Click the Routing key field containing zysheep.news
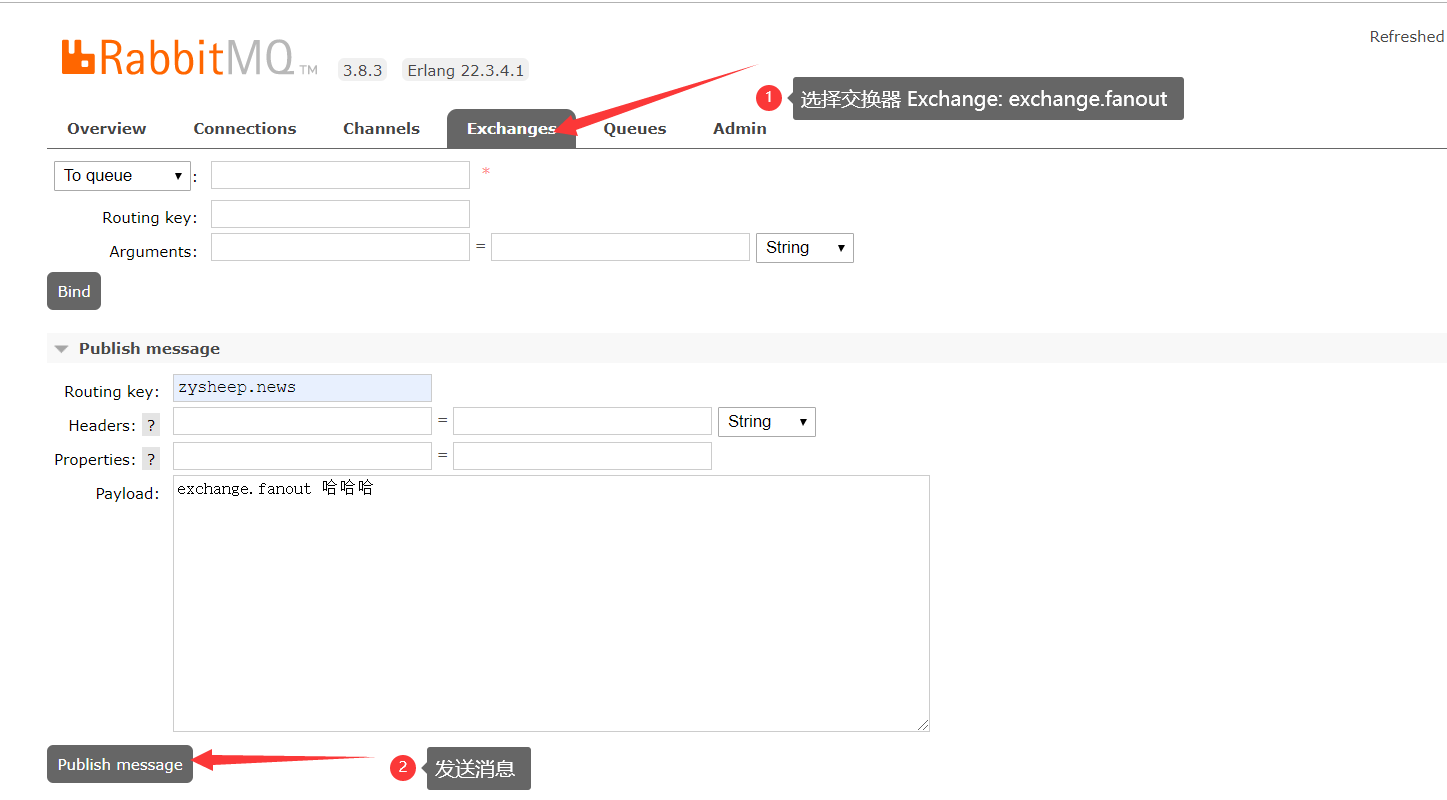This screenshot has height=800, width=1447. click(302, 388)
